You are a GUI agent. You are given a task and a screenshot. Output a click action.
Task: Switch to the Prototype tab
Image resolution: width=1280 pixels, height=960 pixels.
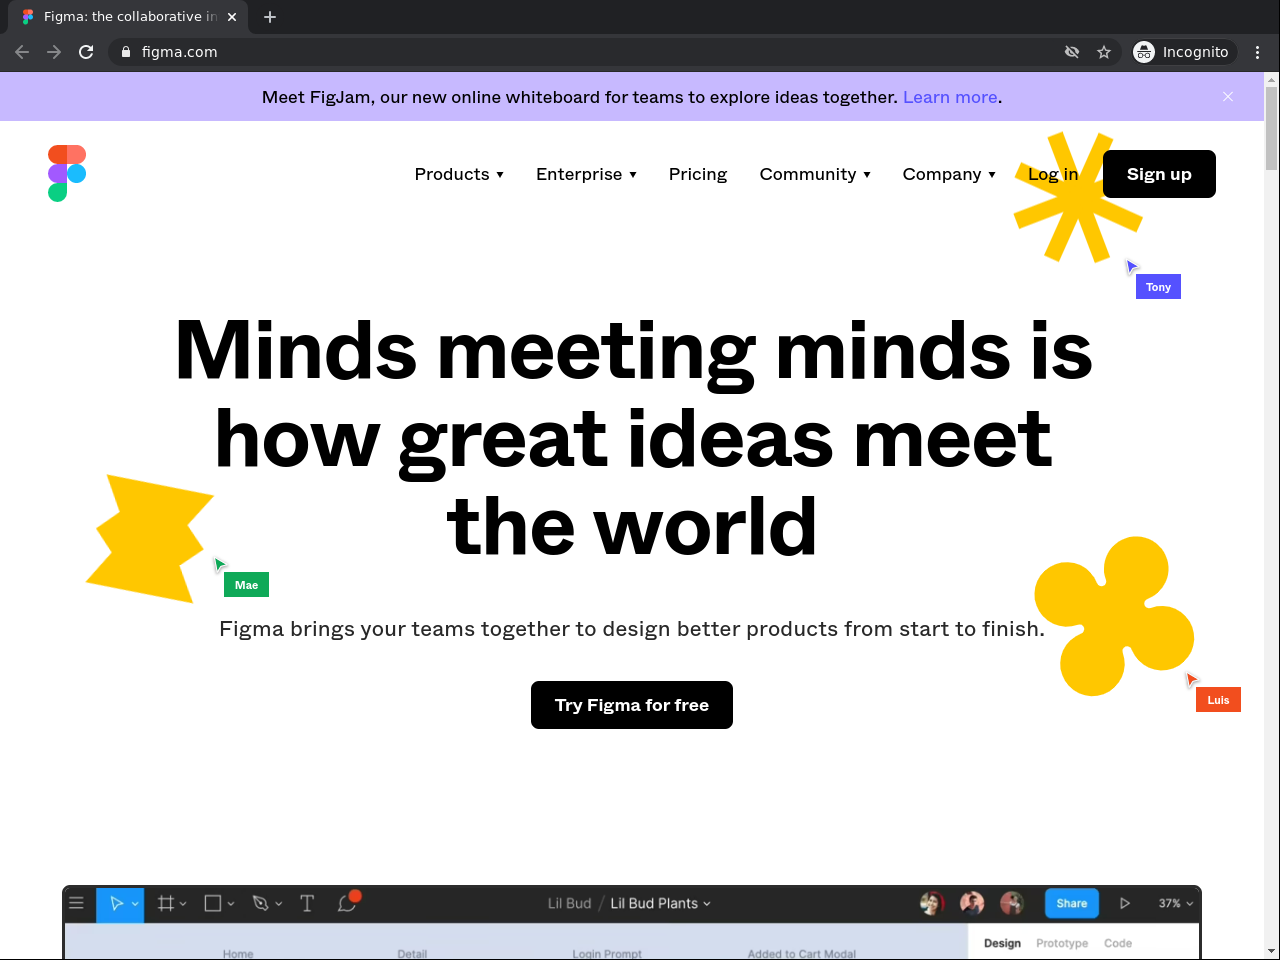[x=1062, y=943]
